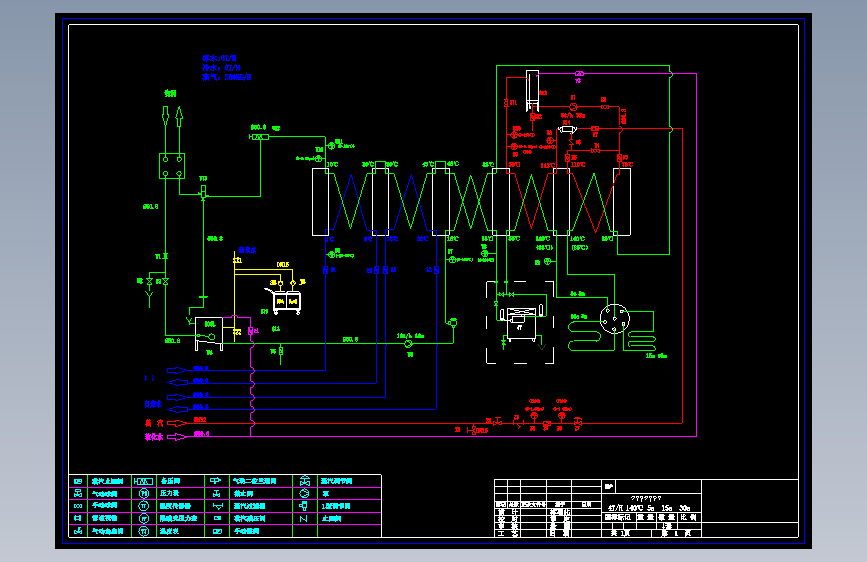Select the green upward arrow at top left
This screenshot has width=867, height=562.
point(179,116)
